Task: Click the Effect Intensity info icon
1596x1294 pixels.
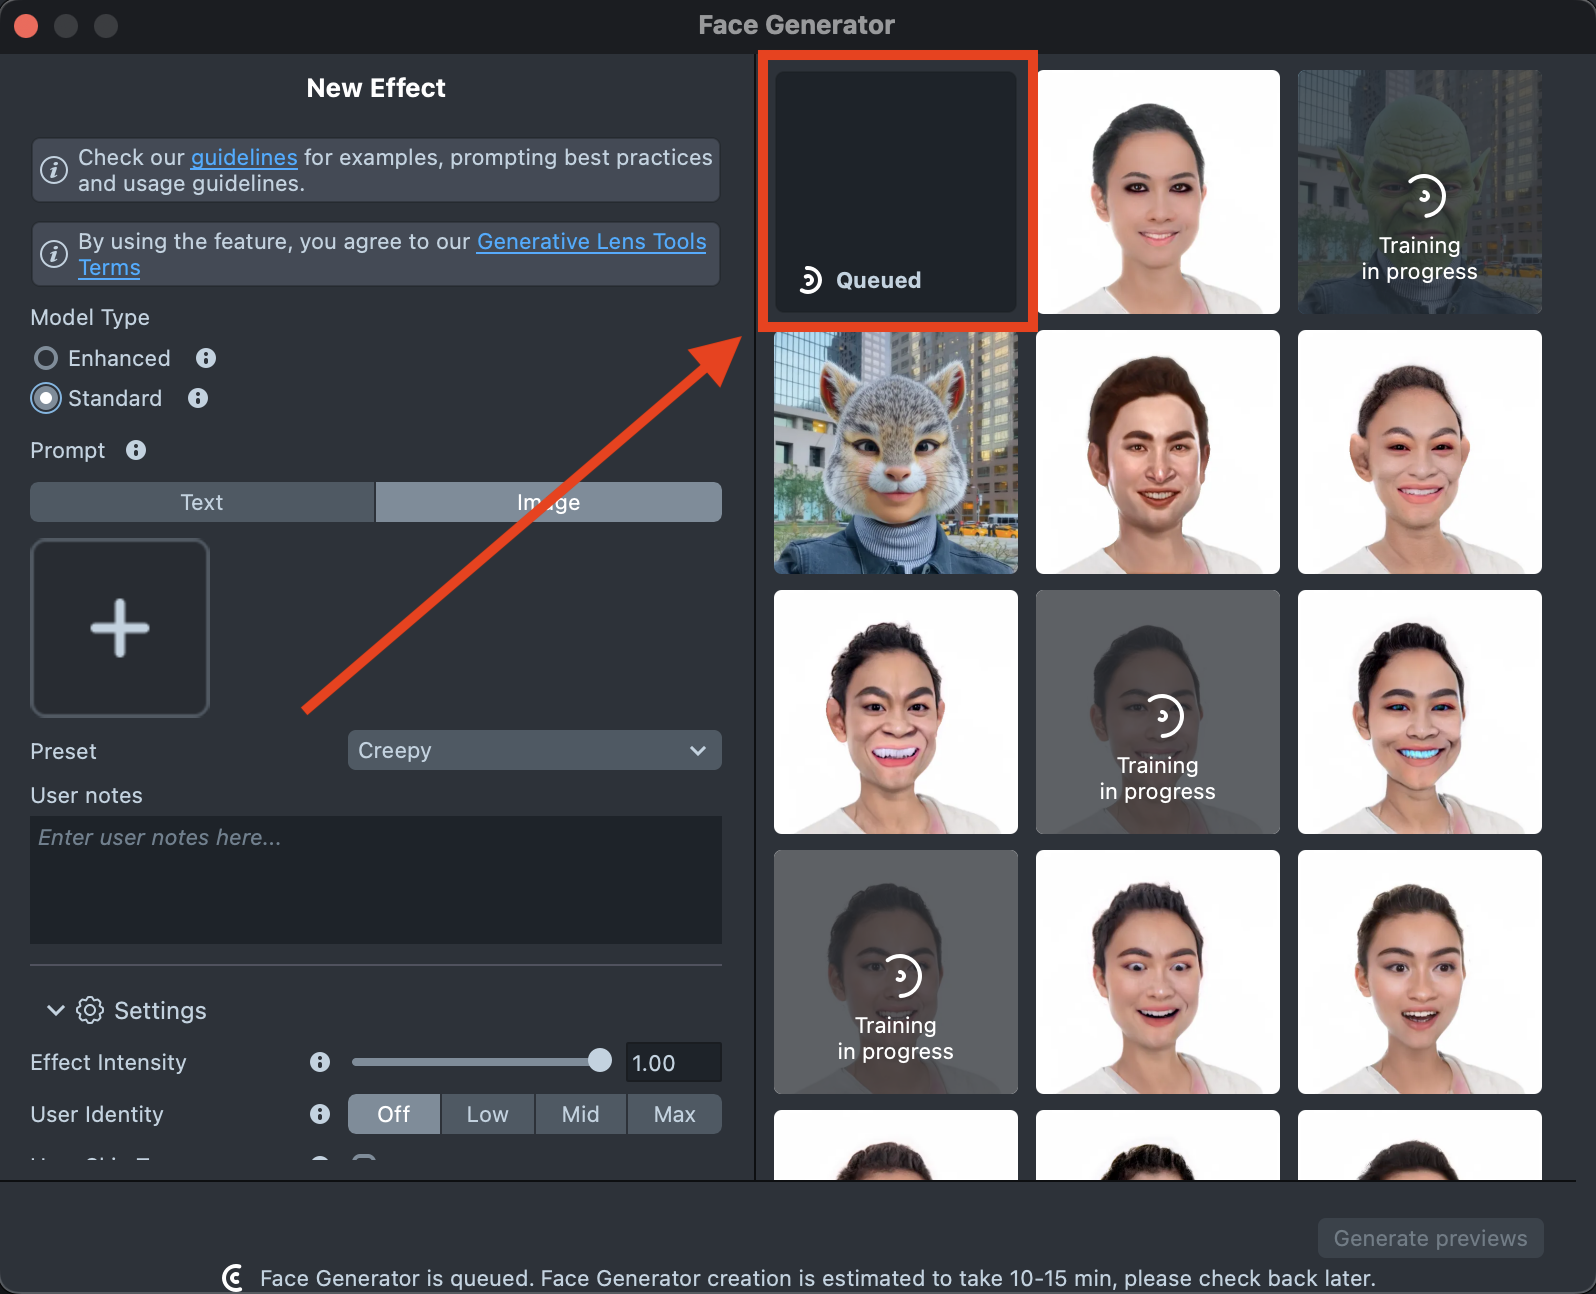Action: (x=320, y=1062)
